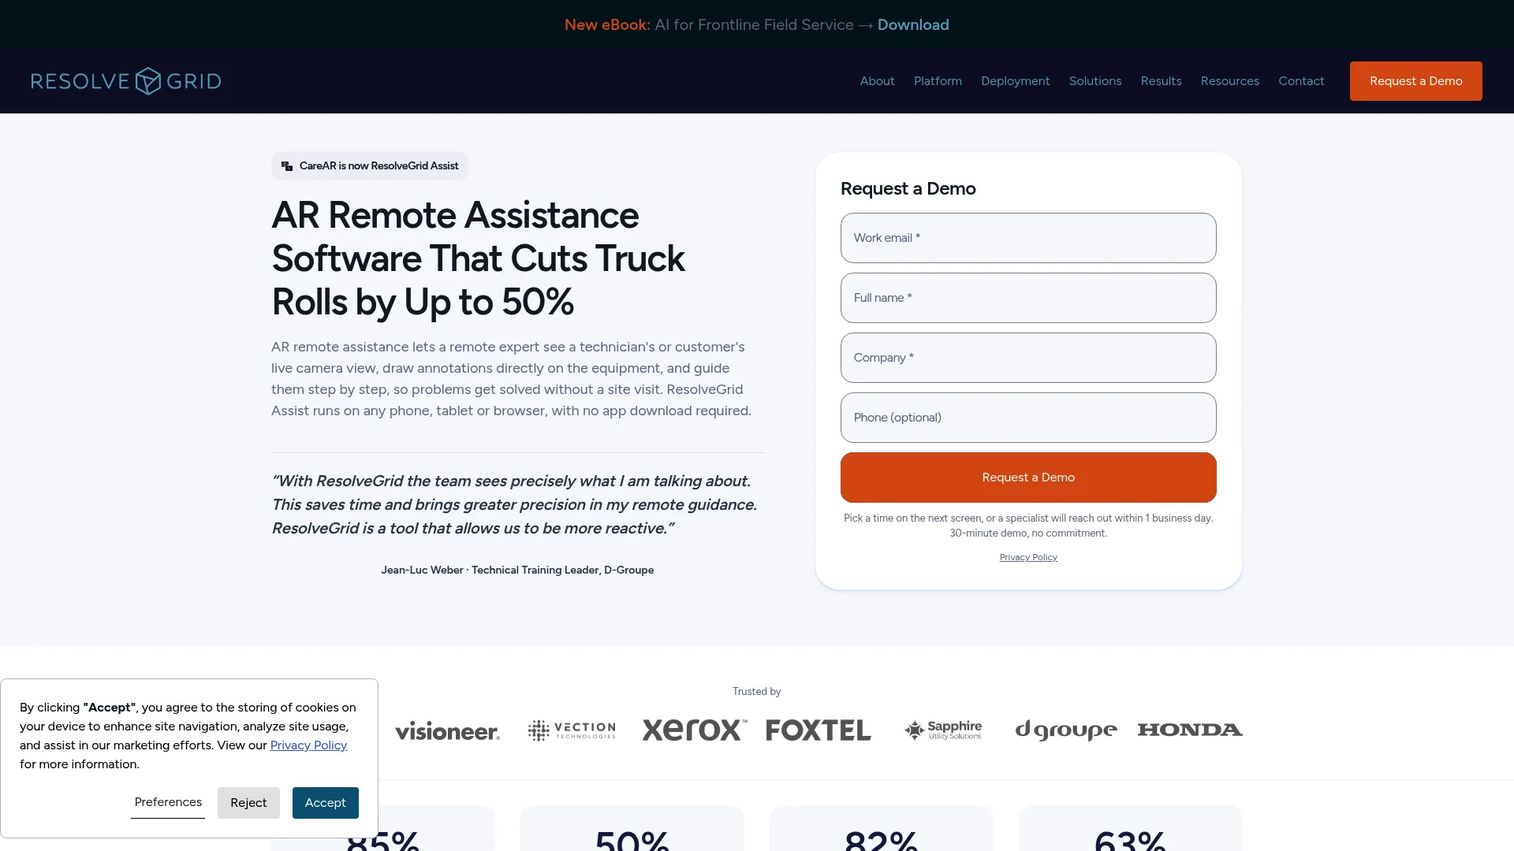Open the Platform menu item
The width and height of the screenshot is (1514, 851).
point(938,81)
